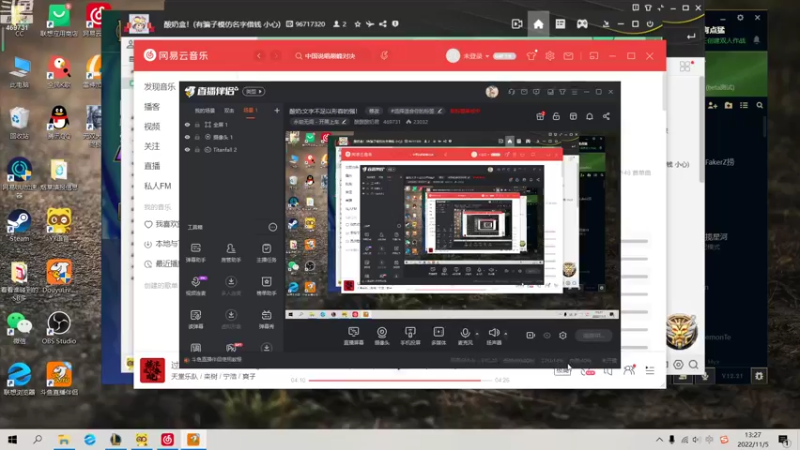Click the star favorite icon in the YY title
Viewport: 800px width, 450px height.
tap(358, 24)
